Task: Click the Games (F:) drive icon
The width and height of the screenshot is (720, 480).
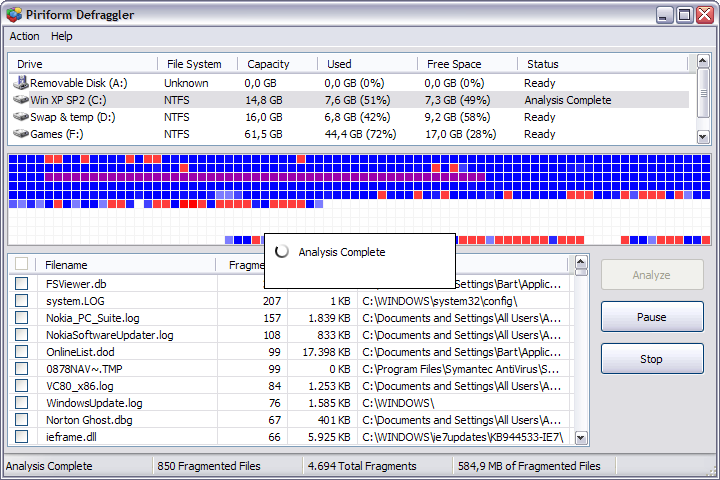Action: pos(21,134)
